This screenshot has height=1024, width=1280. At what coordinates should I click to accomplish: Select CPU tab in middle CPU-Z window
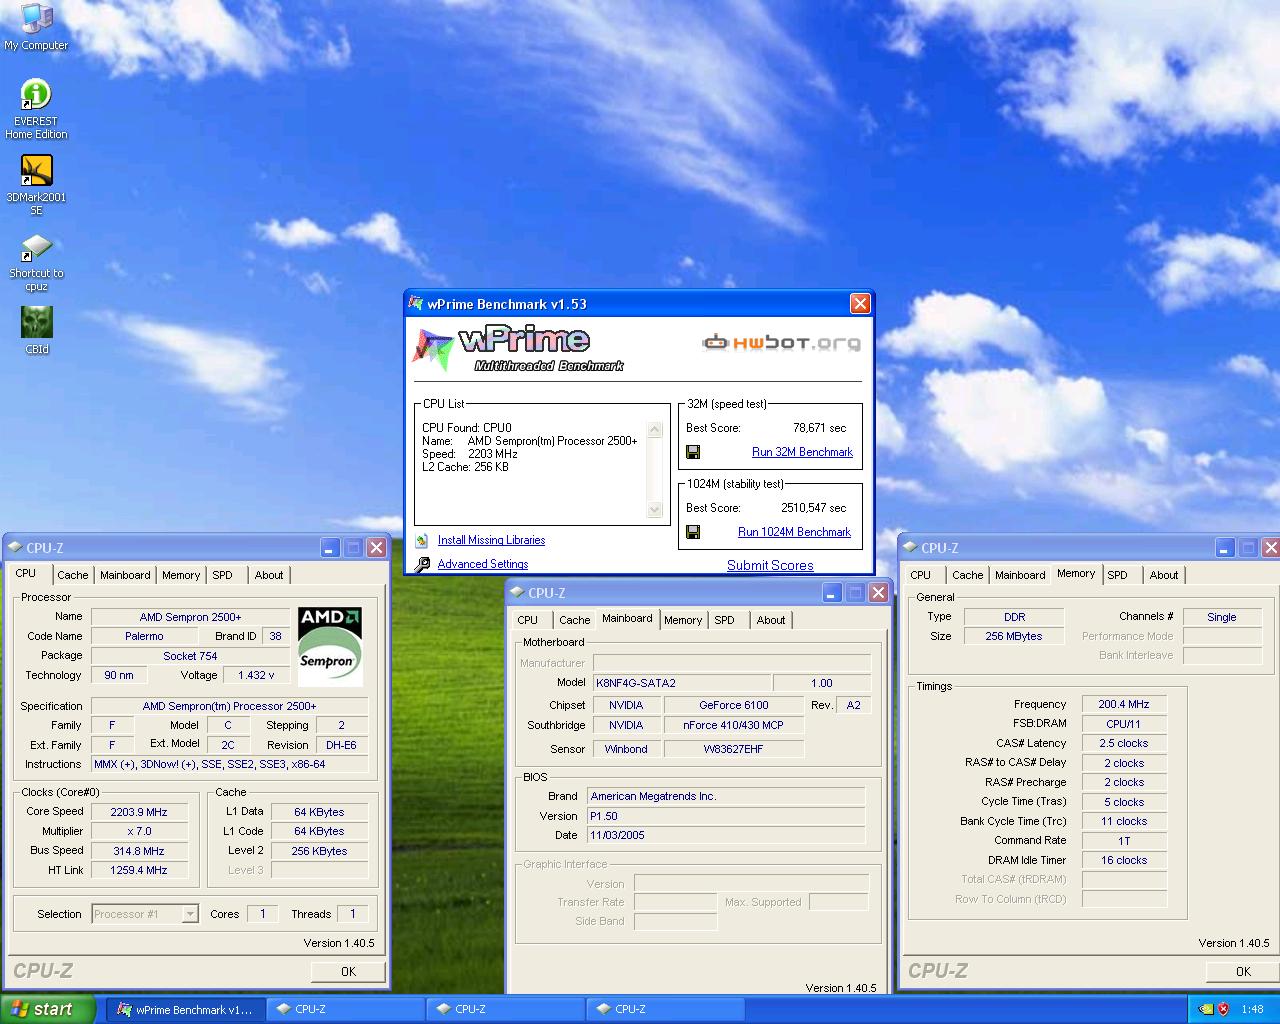[528, 620]
